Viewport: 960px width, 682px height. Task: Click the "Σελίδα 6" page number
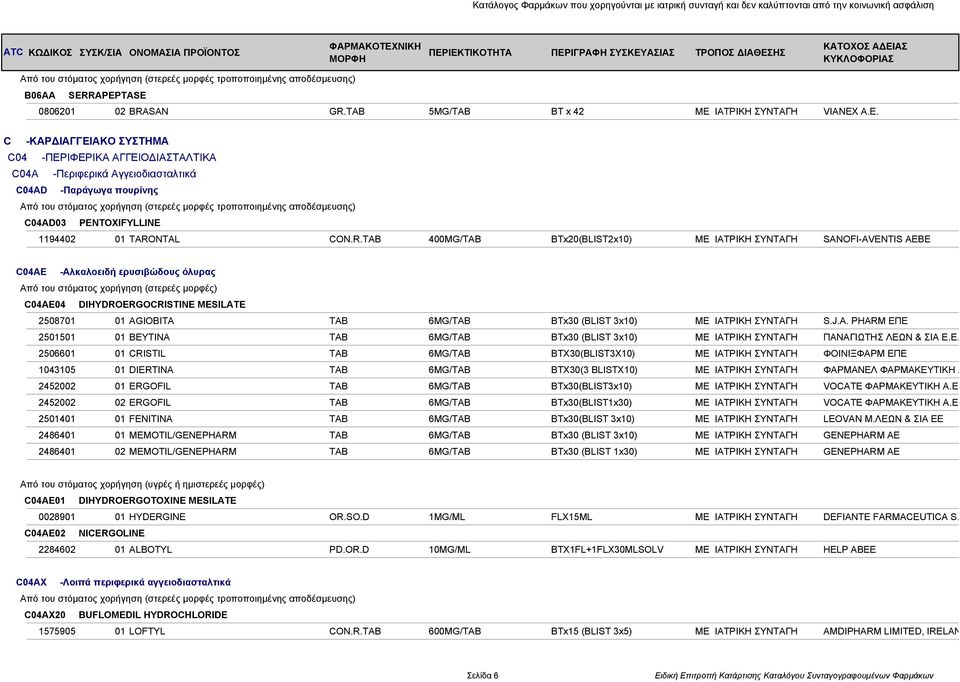[482, 676]
